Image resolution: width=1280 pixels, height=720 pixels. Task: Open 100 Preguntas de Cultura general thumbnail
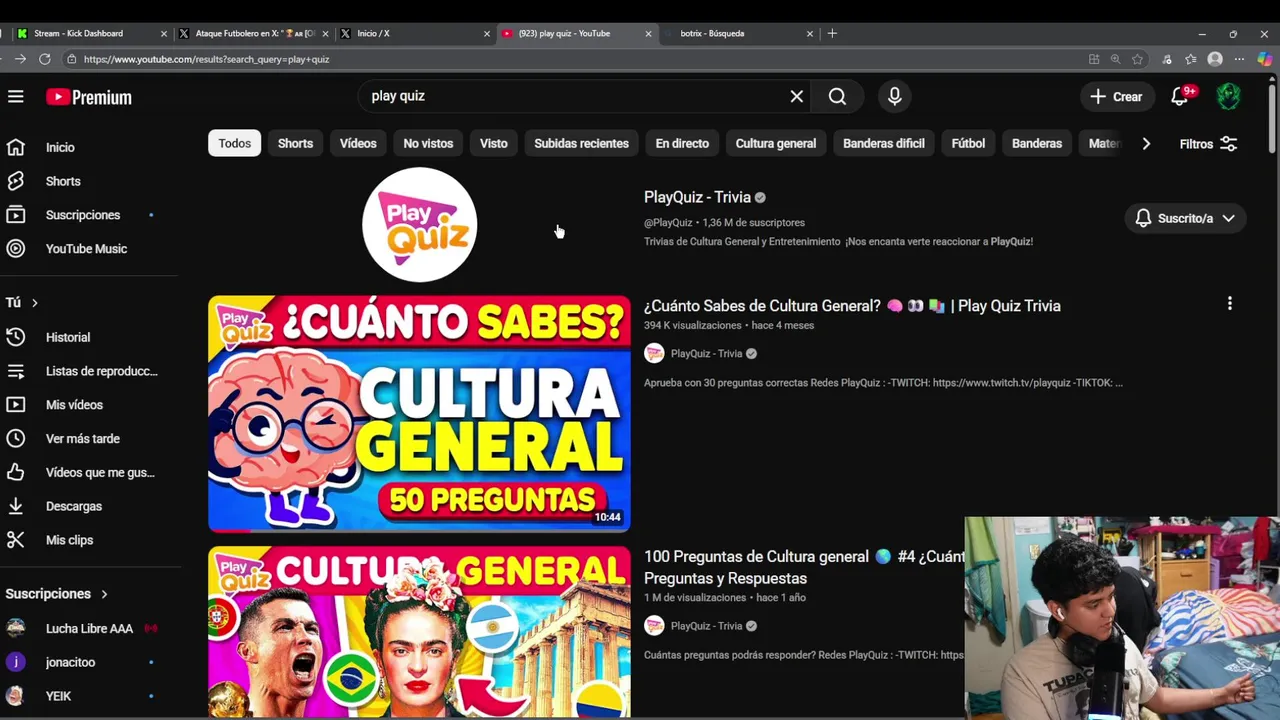tap(419, 632)
